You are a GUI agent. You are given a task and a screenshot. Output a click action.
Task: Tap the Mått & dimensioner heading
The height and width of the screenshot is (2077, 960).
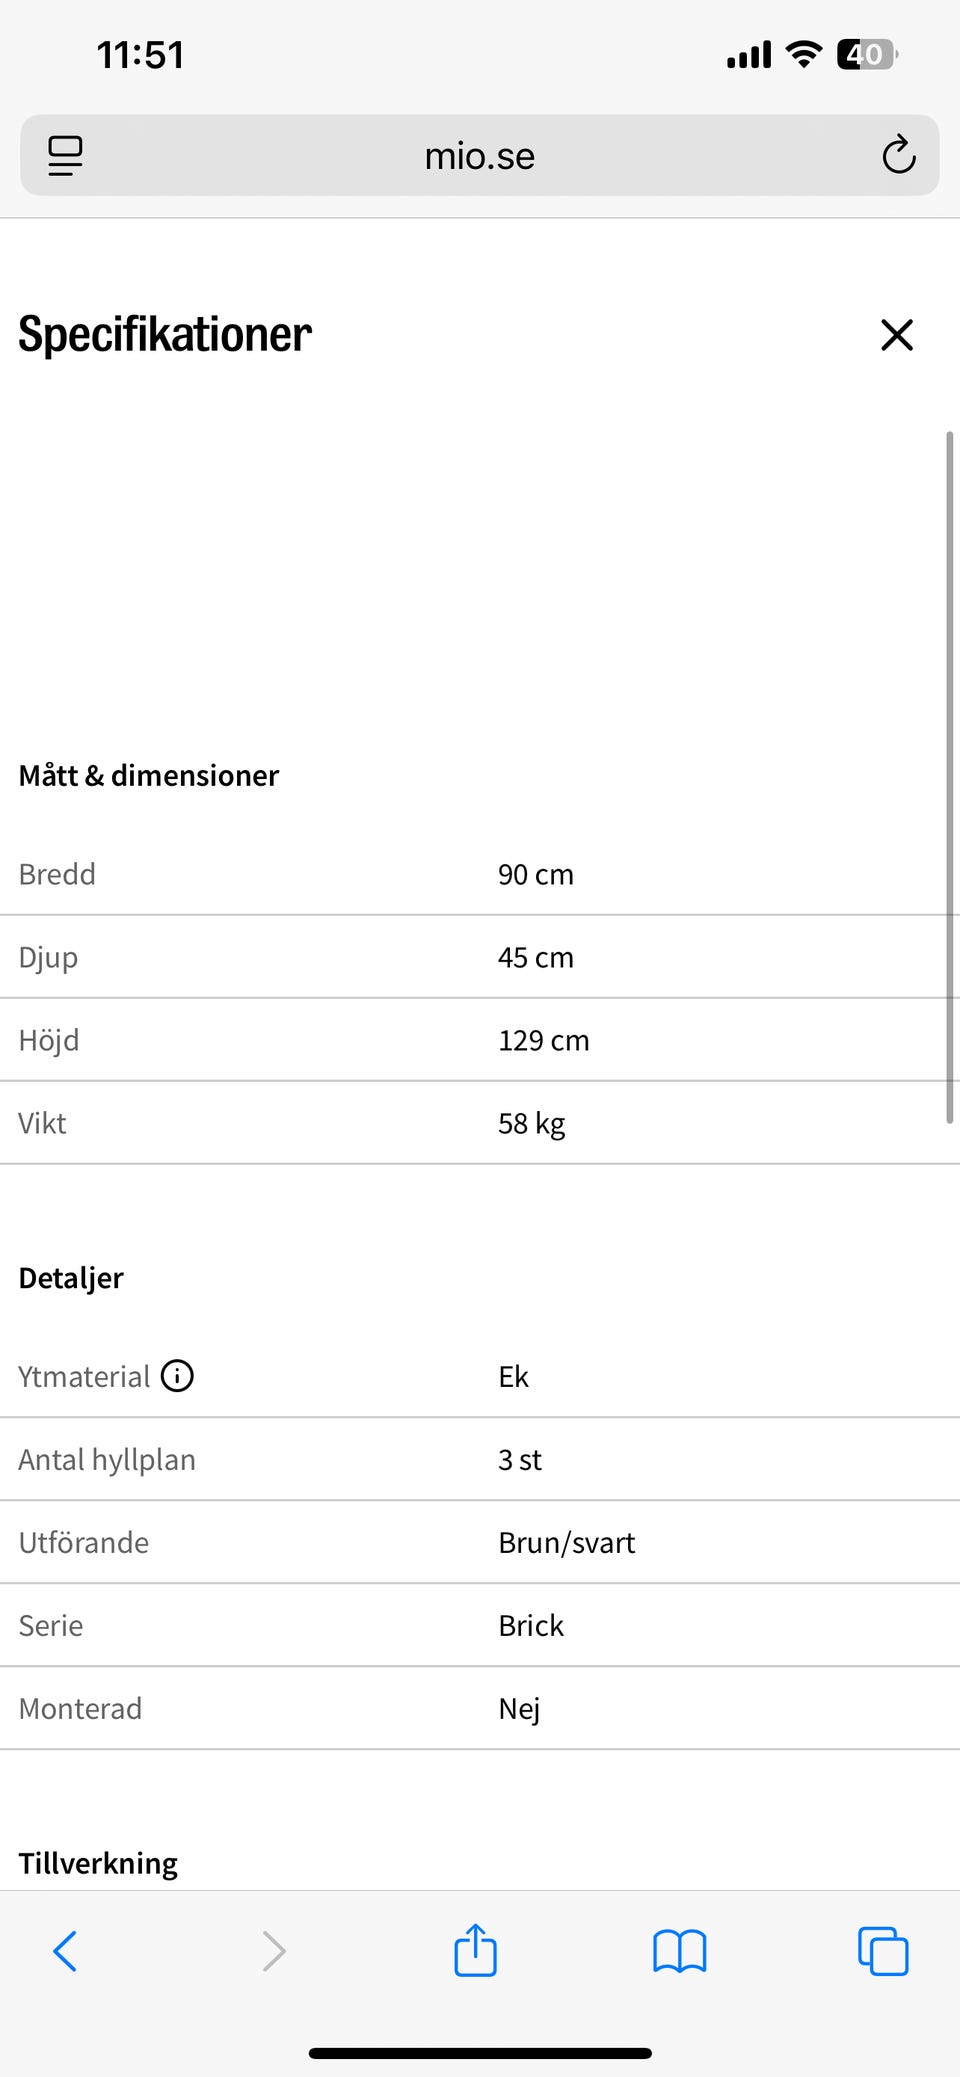(149, 775)
